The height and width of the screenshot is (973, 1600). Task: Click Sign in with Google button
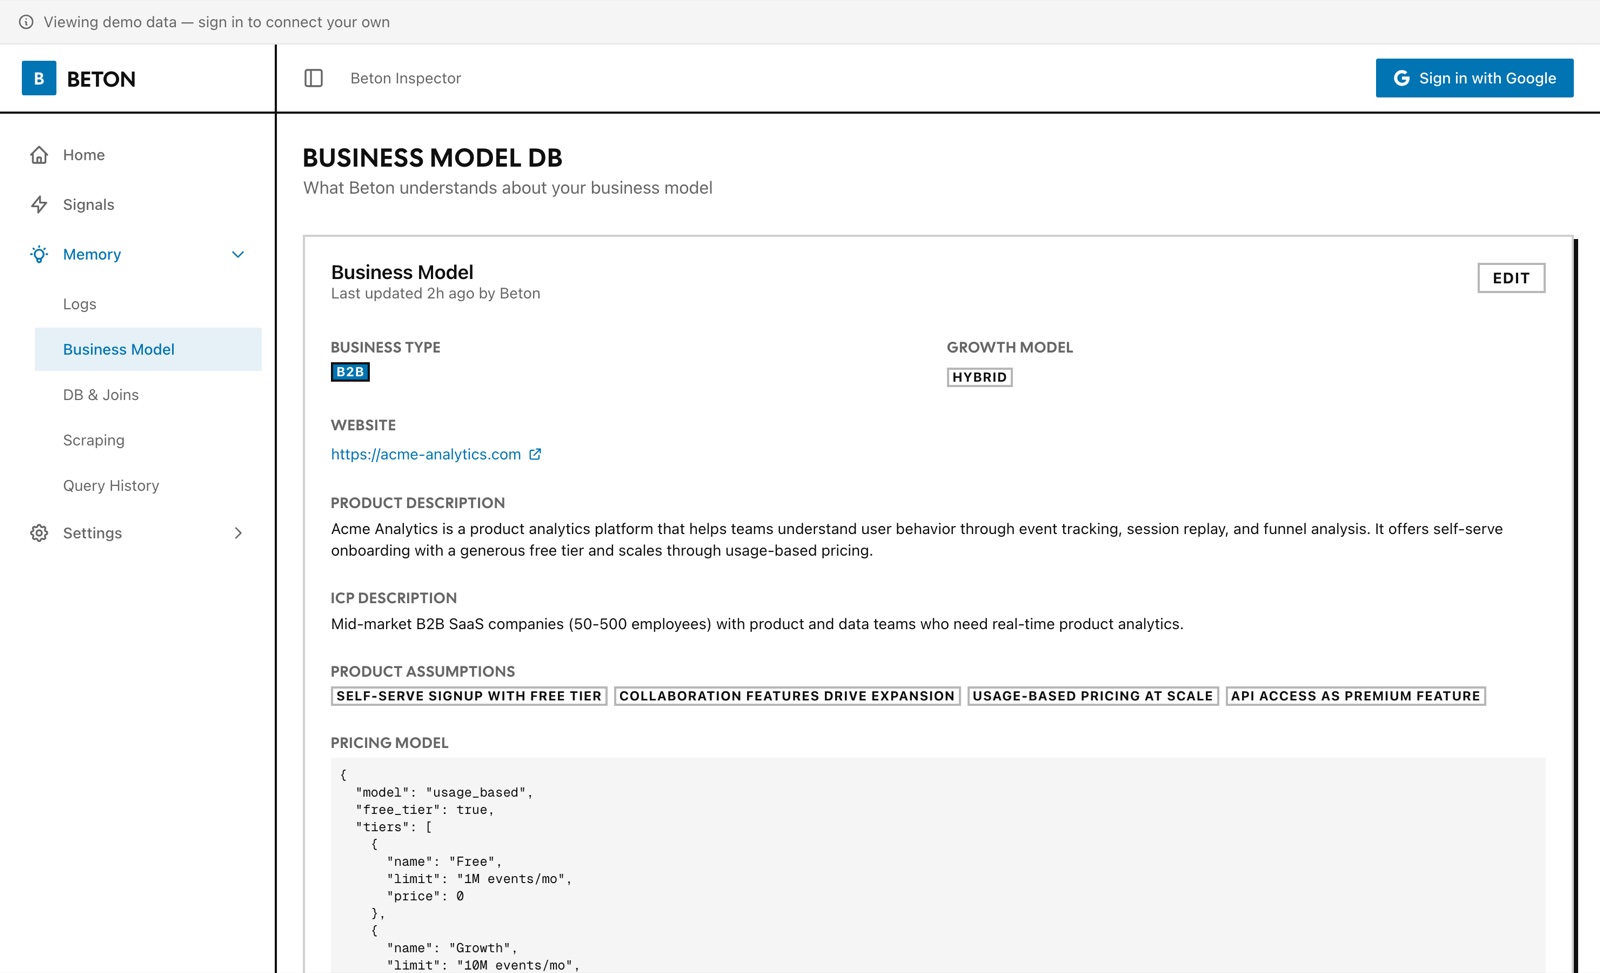[x=1474, y=78]
